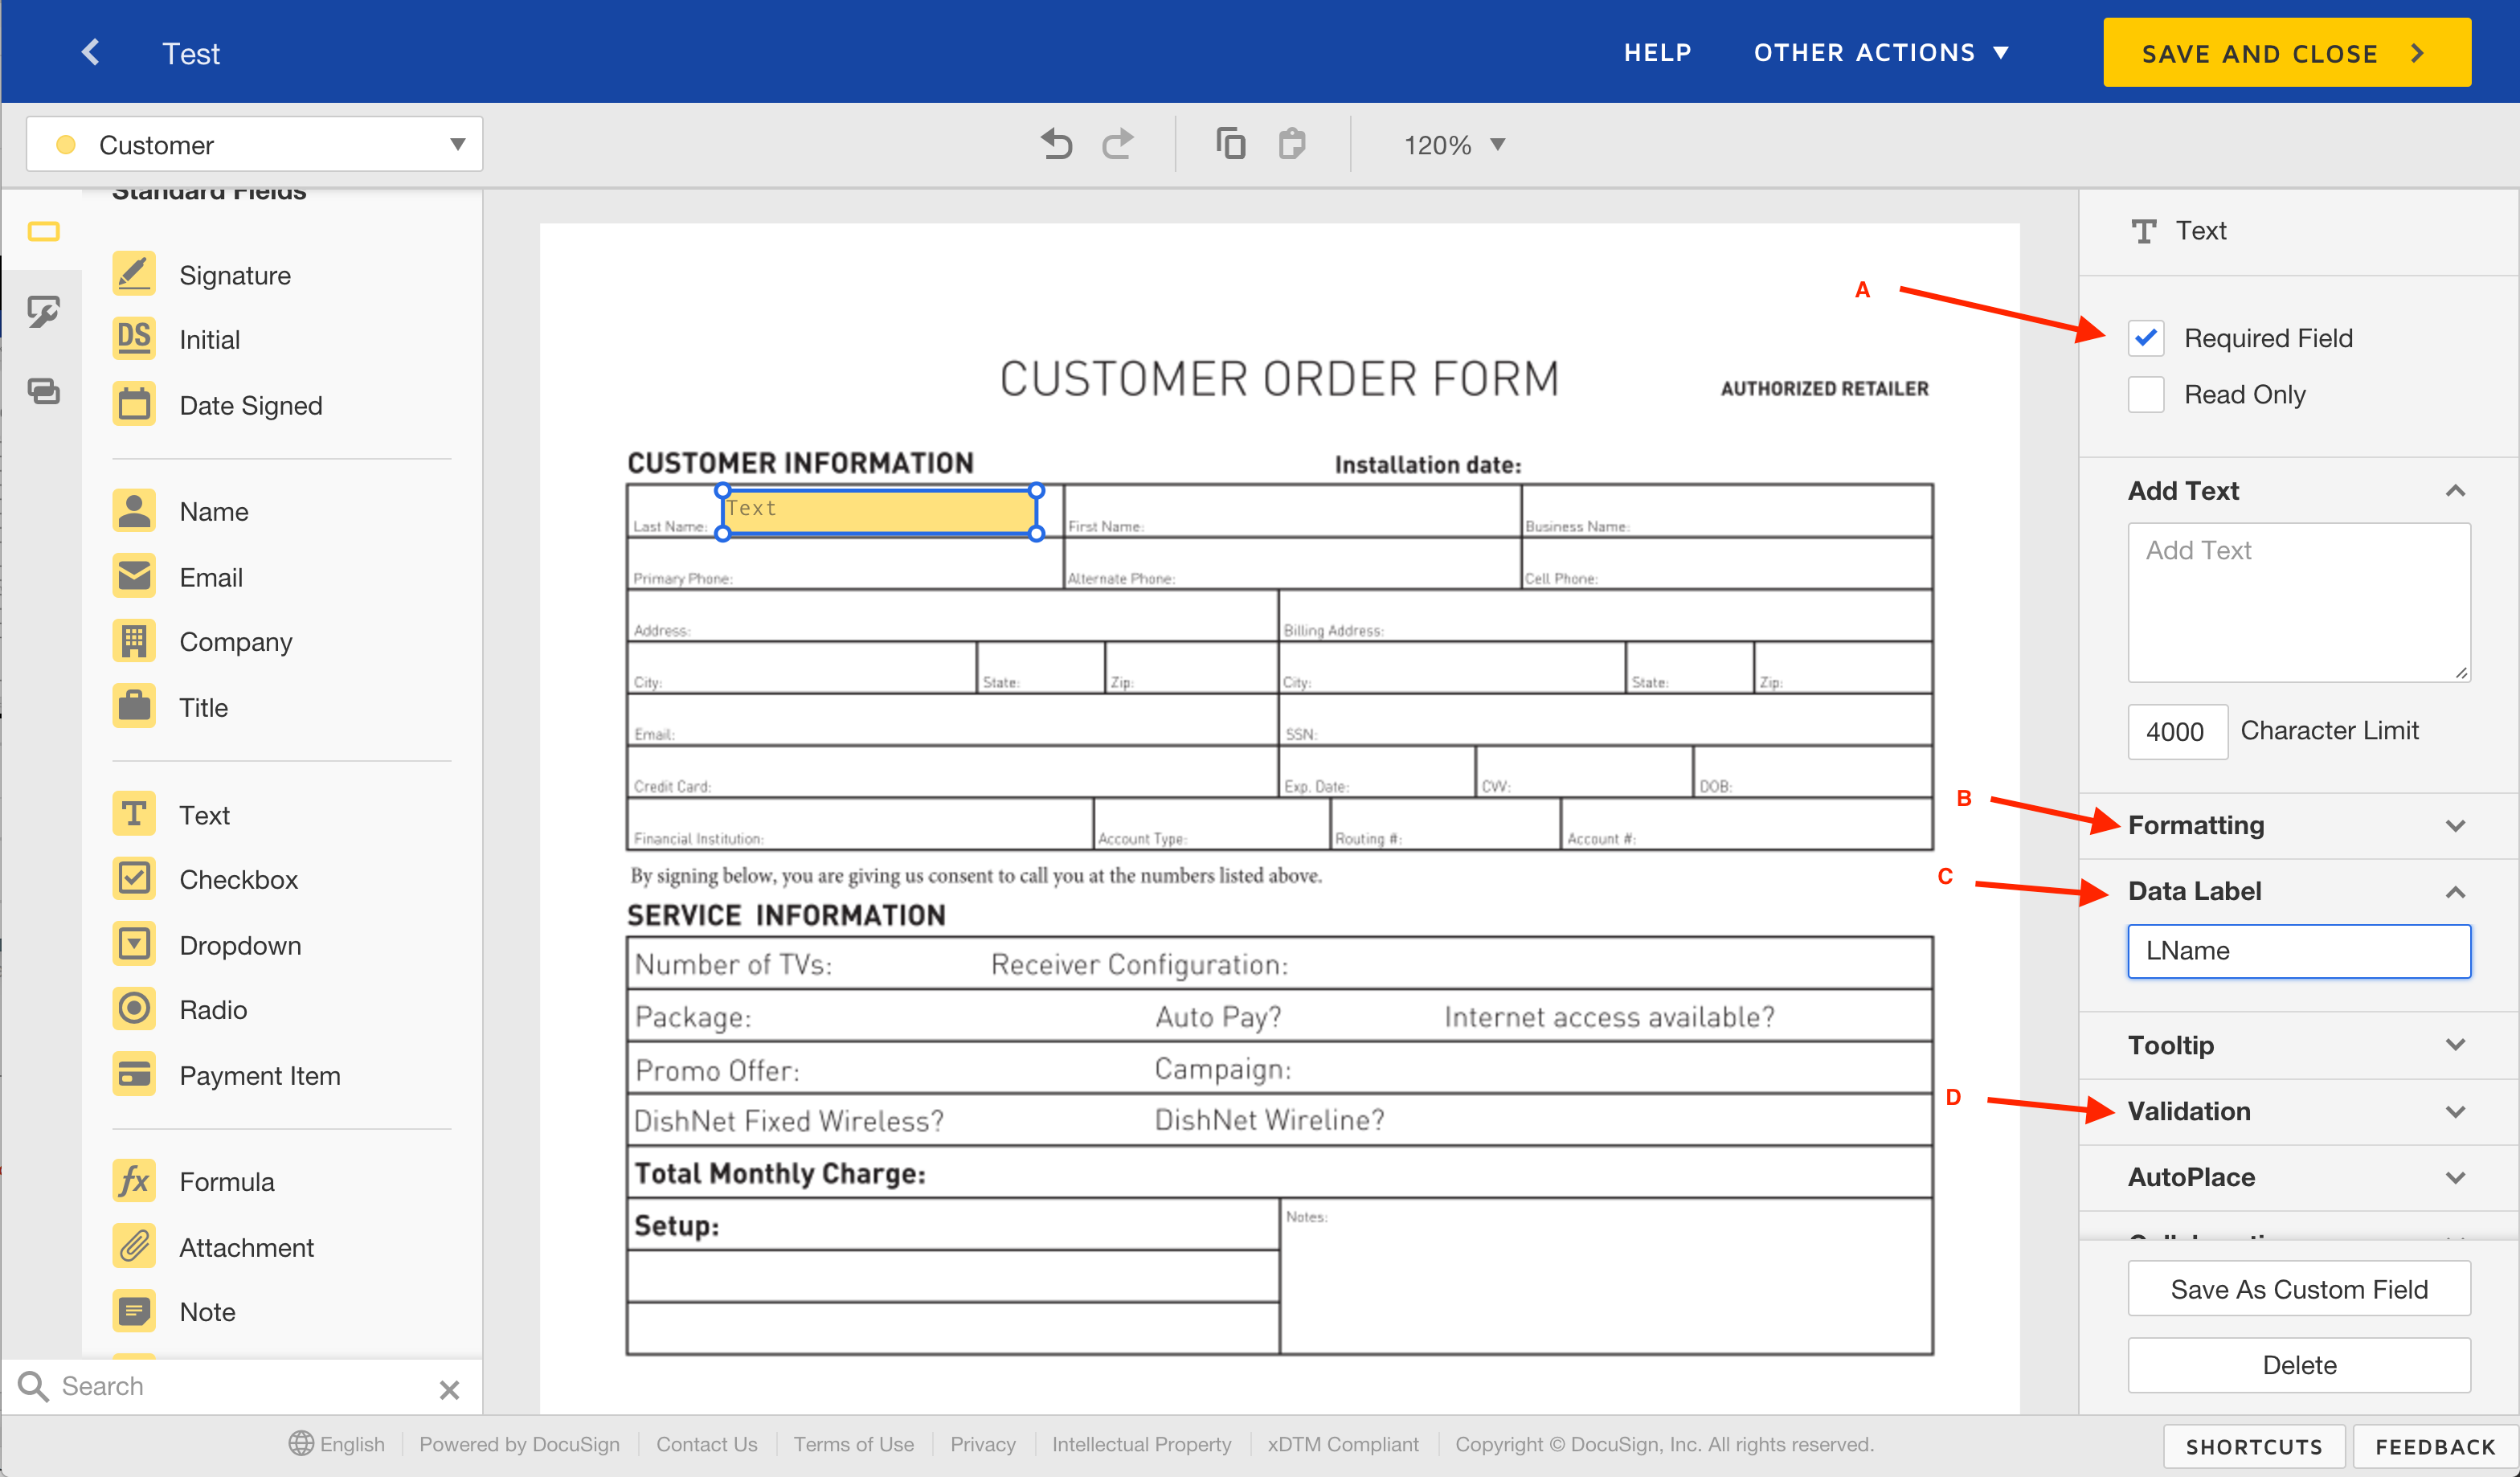Open the Feedback button

pos(2434,1447)
